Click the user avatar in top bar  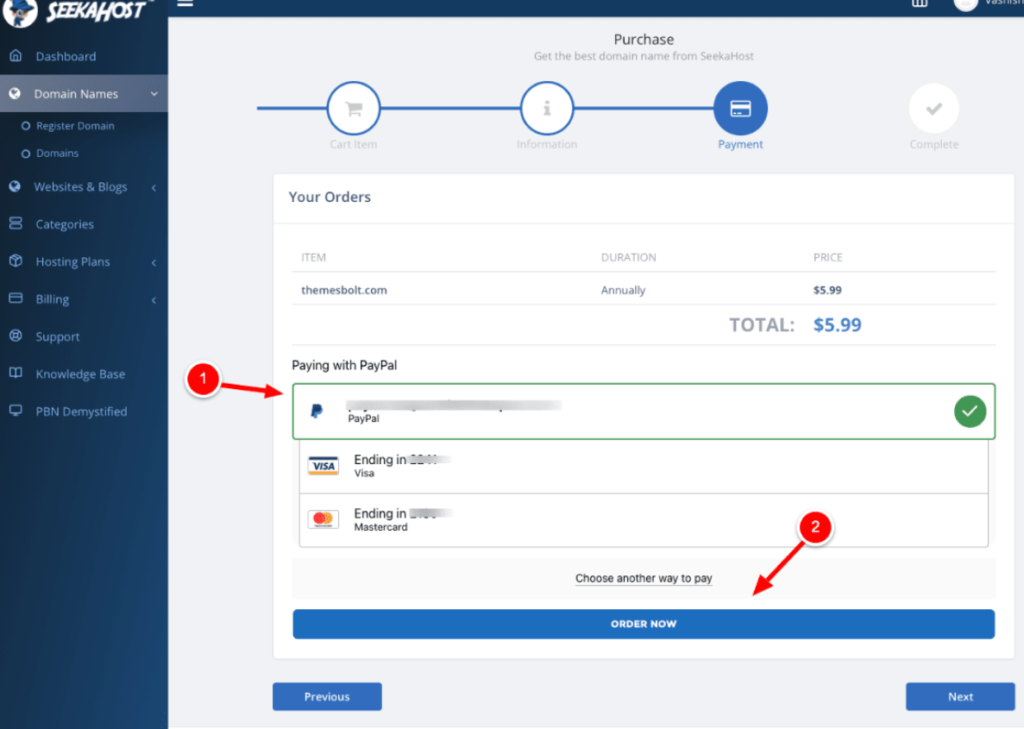click(x=965, y=4)
